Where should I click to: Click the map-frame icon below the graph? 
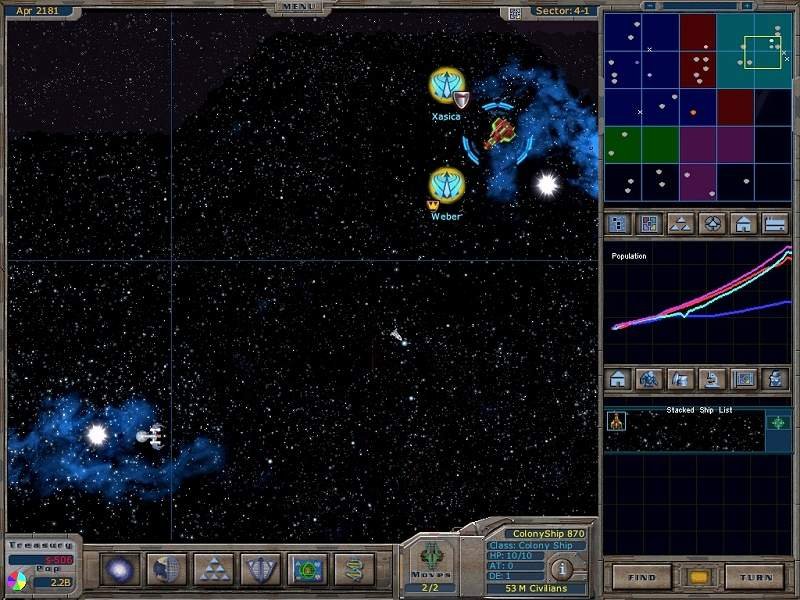pos(744,379)
